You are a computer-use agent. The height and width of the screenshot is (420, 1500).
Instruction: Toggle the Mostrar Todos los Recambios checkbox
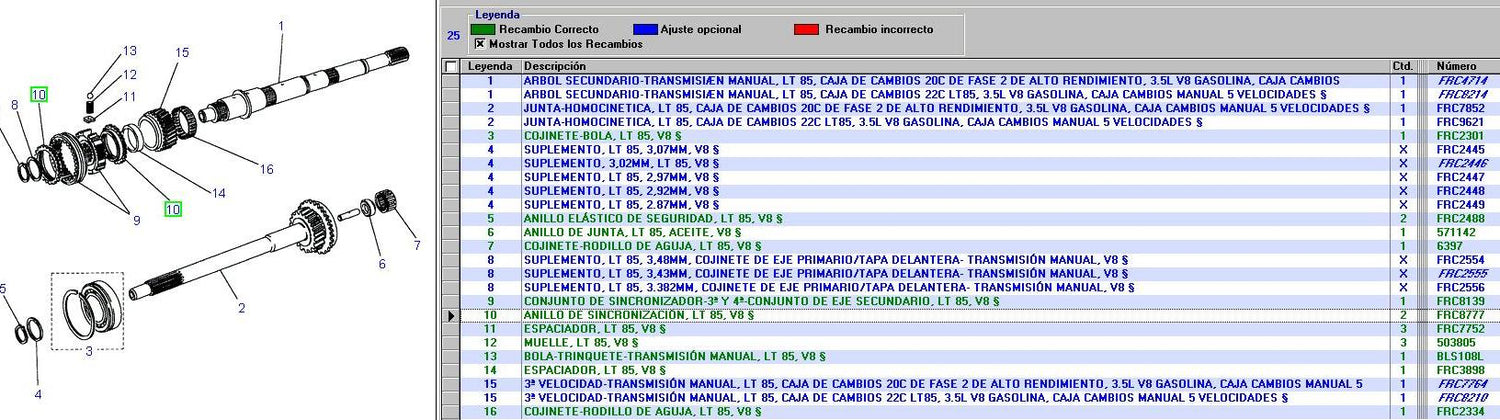[480, 44]
